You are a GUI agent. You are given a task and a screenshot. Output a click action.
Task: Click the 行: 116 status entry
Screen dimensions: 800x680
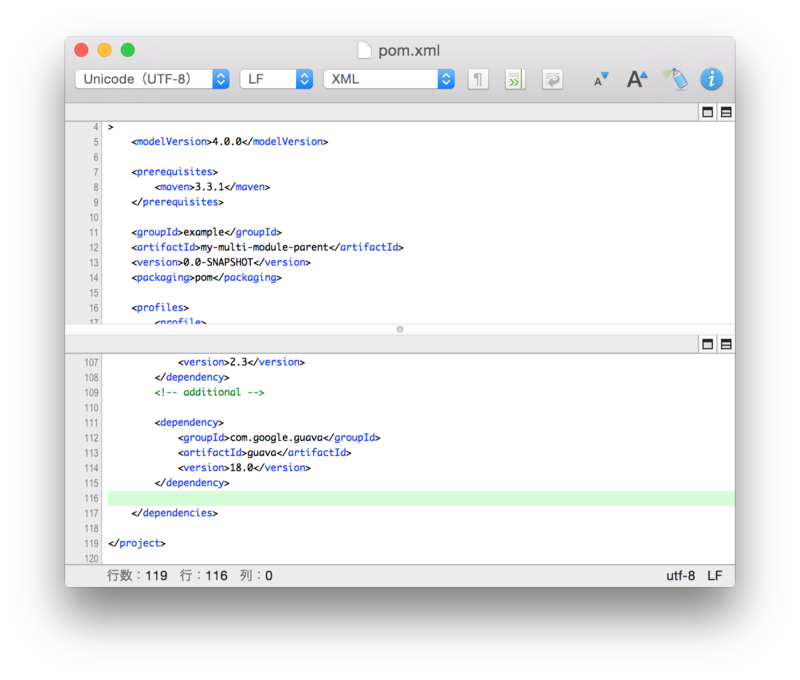click(x=204, y=576)
